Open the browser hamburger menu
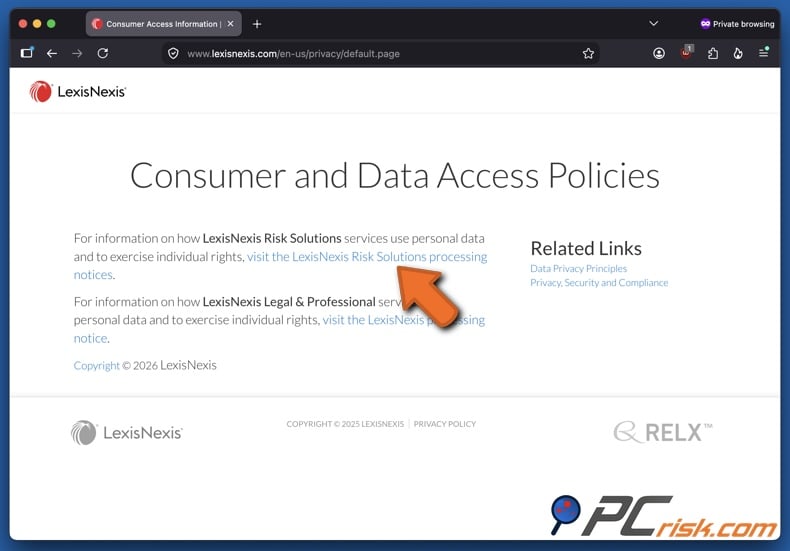 click(x=764, y=52)
